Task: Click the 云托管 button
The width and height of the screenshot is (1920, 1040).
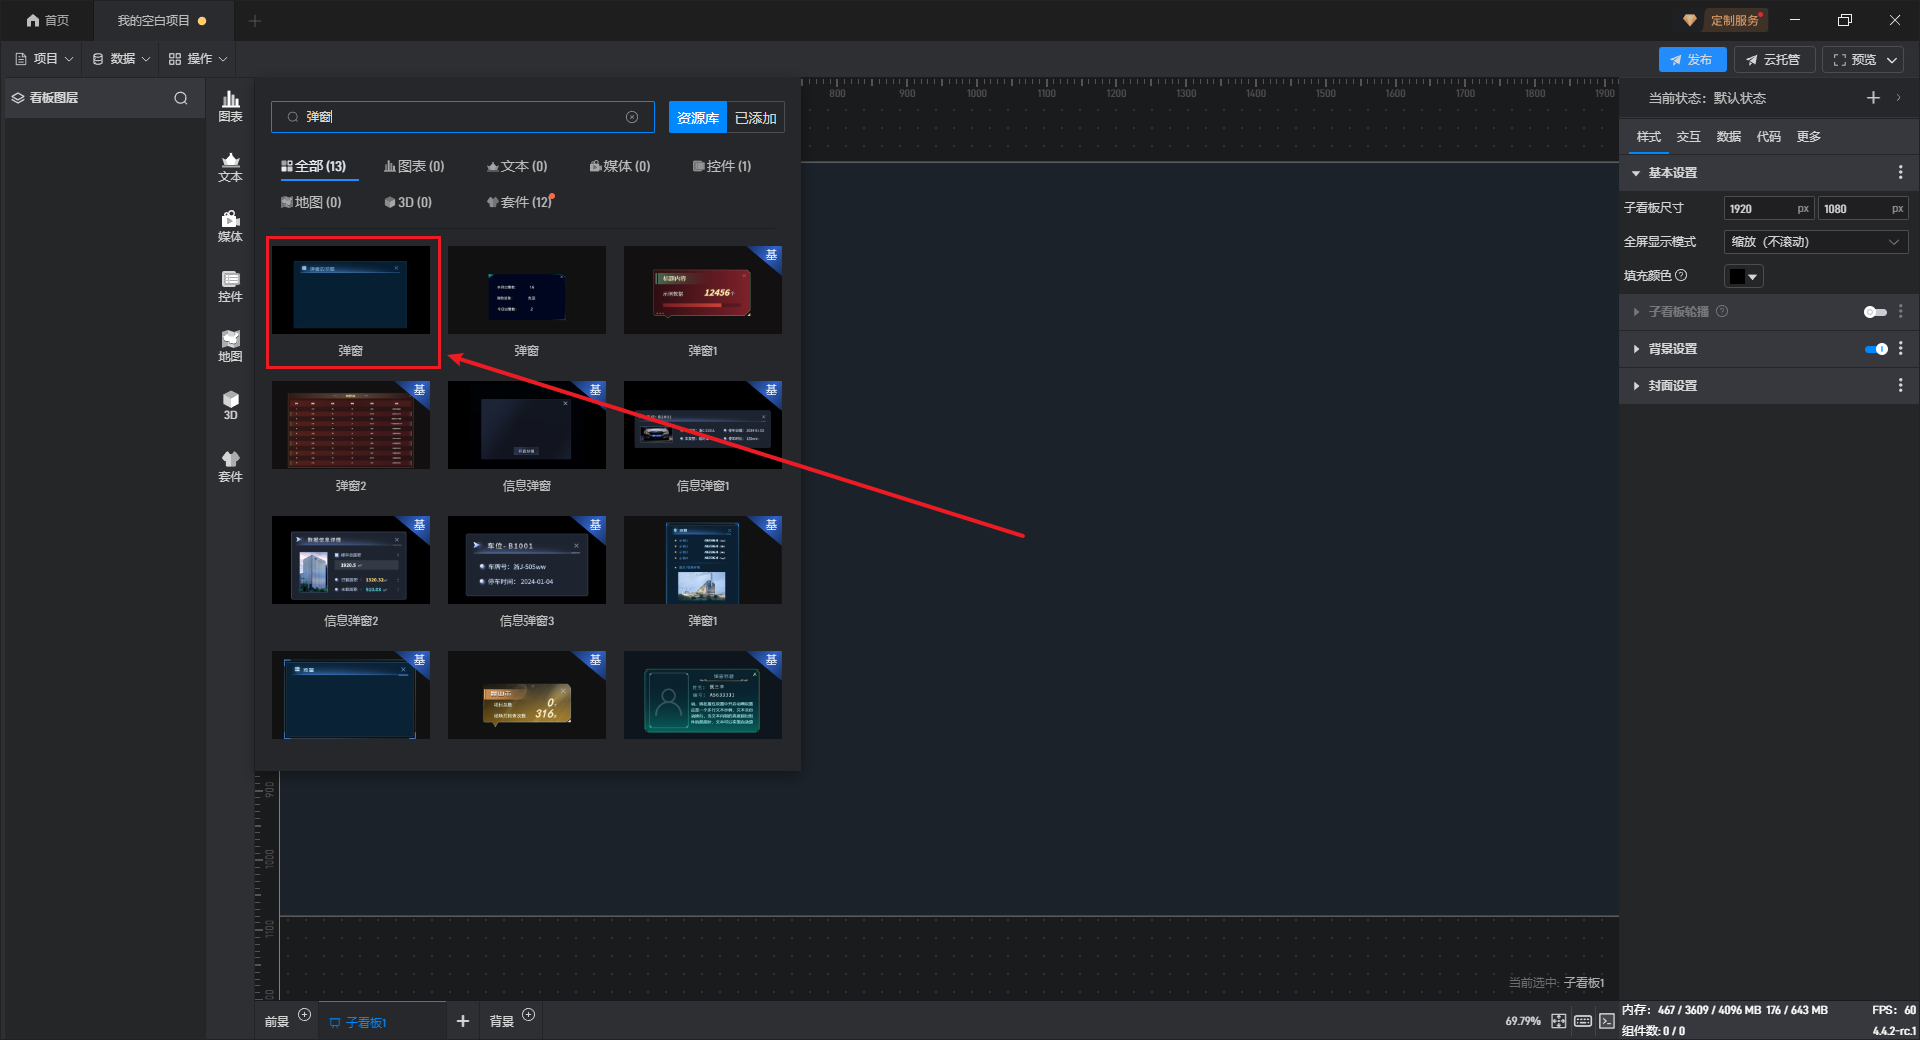Action: [1773, 60]
